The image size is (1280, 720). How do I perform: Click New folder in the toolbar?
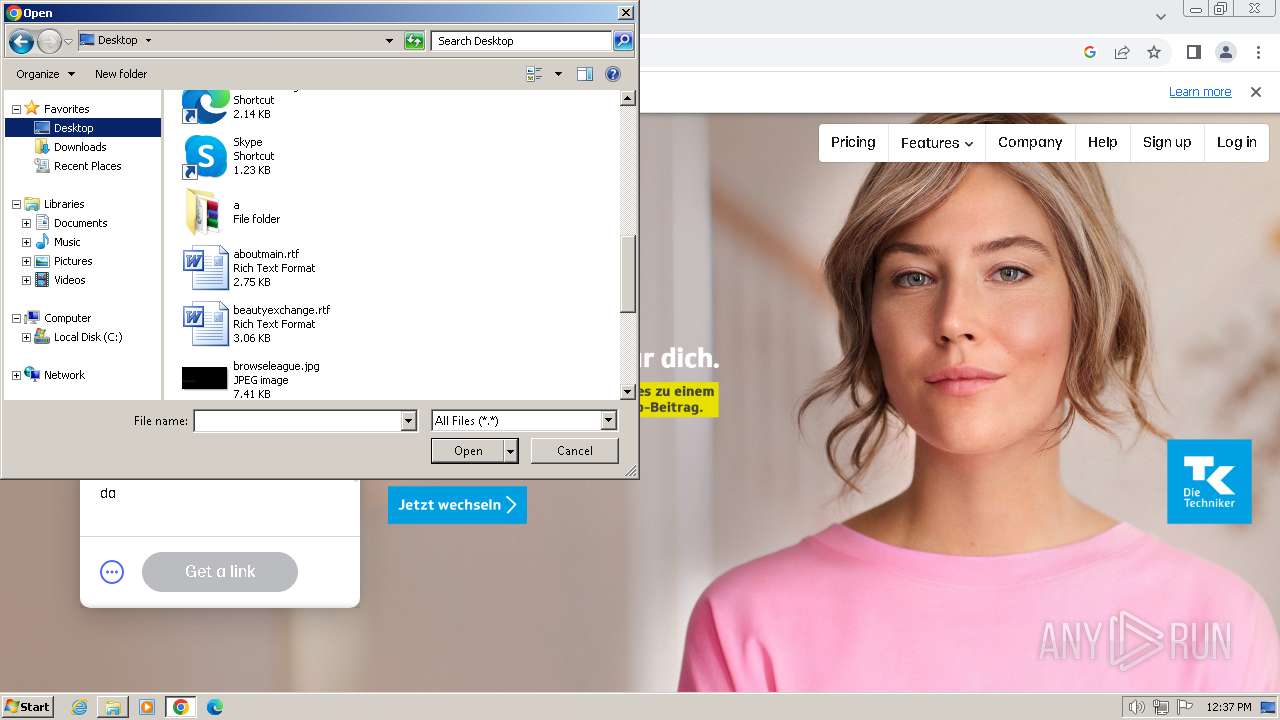click(121, 74)
